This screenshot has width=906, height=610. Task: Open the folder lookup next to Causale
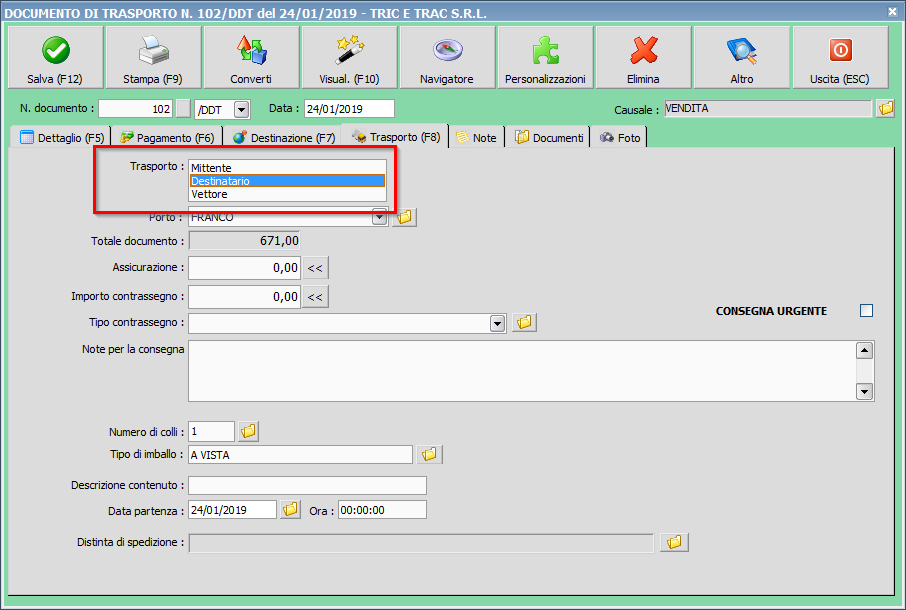coord(885,108)
